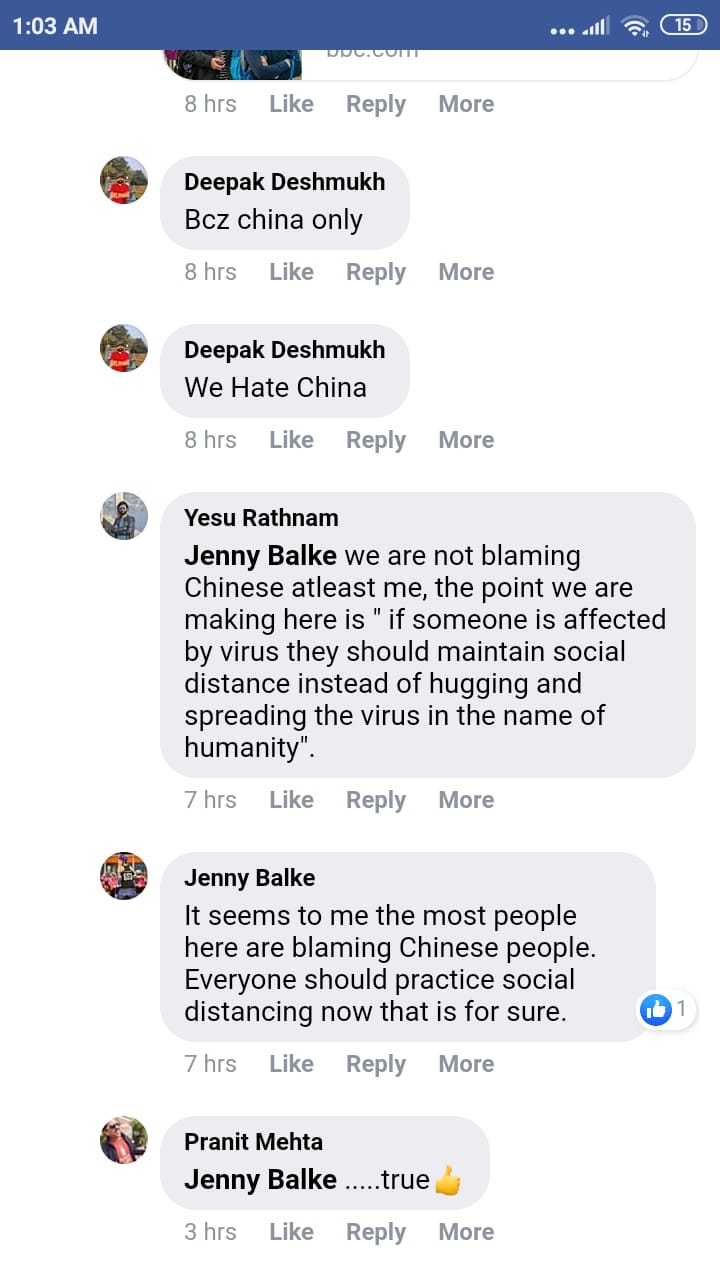Like the topmost comment with link preview
This screenshot has width=720, height=1280.
click(x=291, y=104)
